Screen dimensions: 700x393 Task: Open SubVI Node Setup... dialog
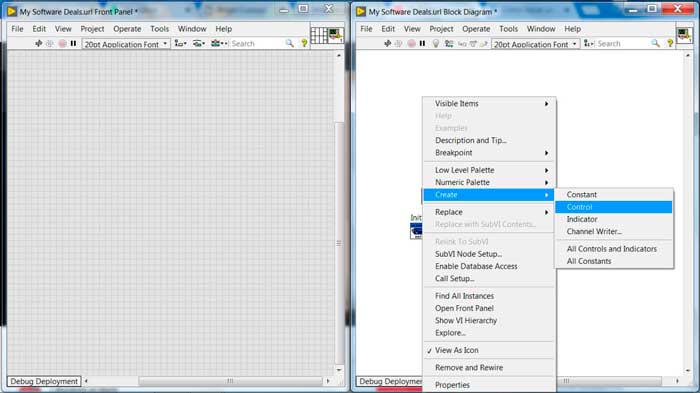489,254
